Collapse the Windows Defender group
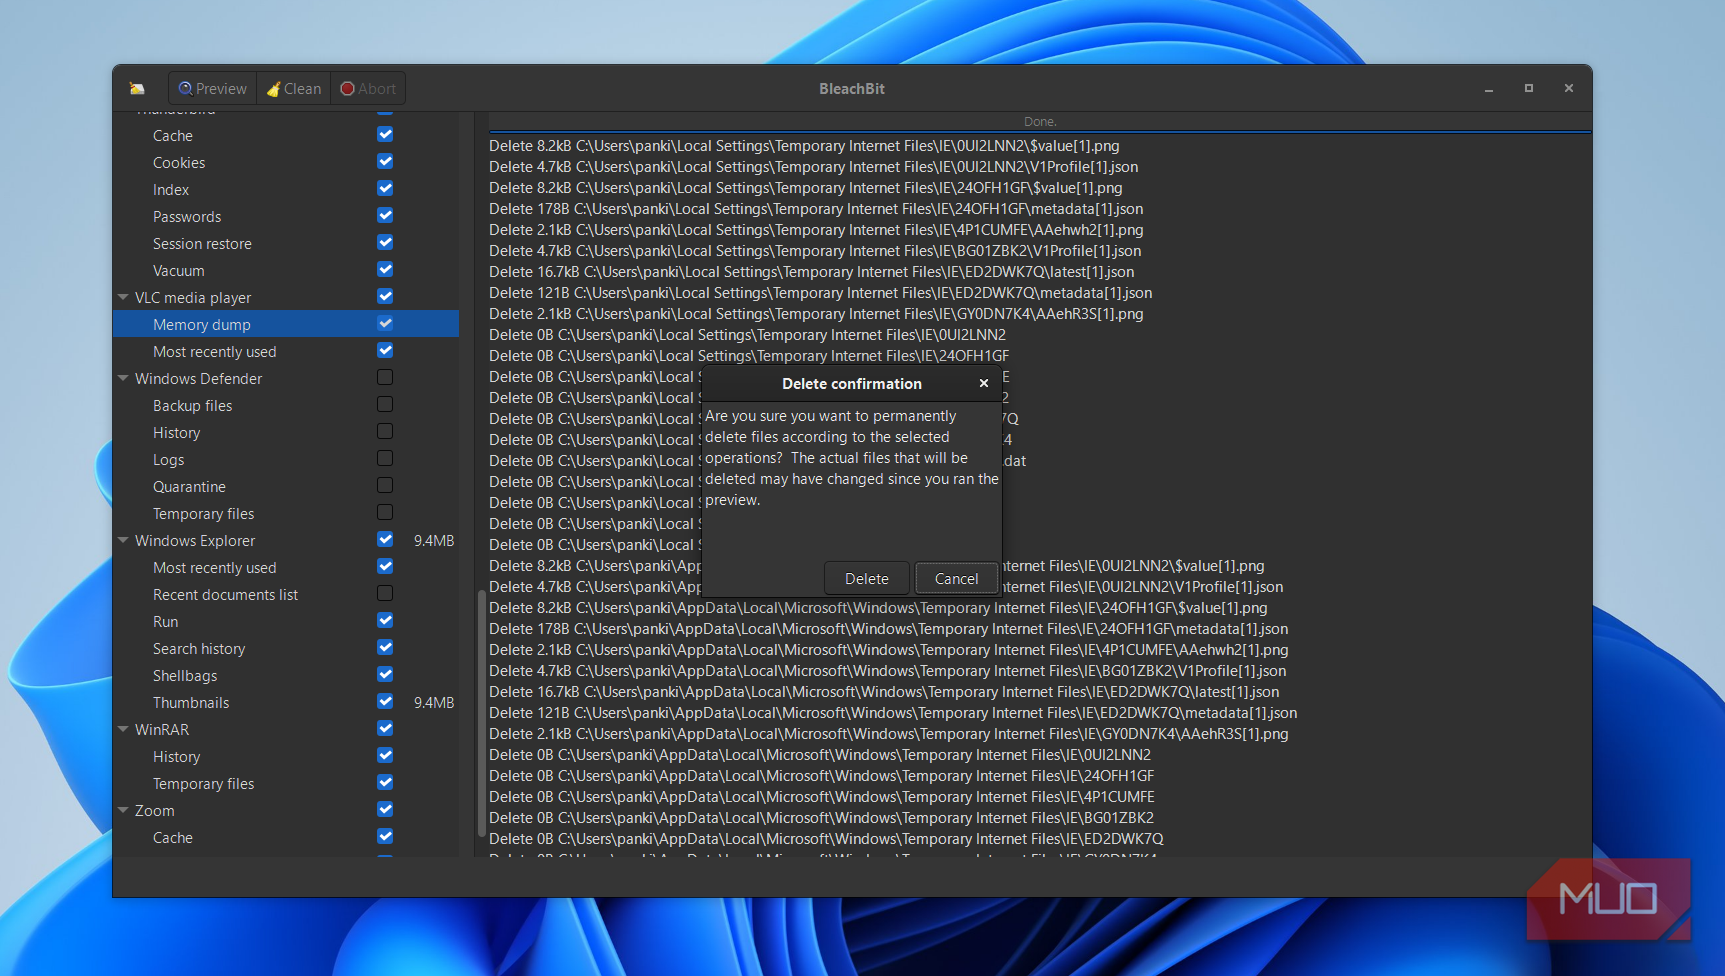This screenshot has height=976, width=1725. (123, 378)
